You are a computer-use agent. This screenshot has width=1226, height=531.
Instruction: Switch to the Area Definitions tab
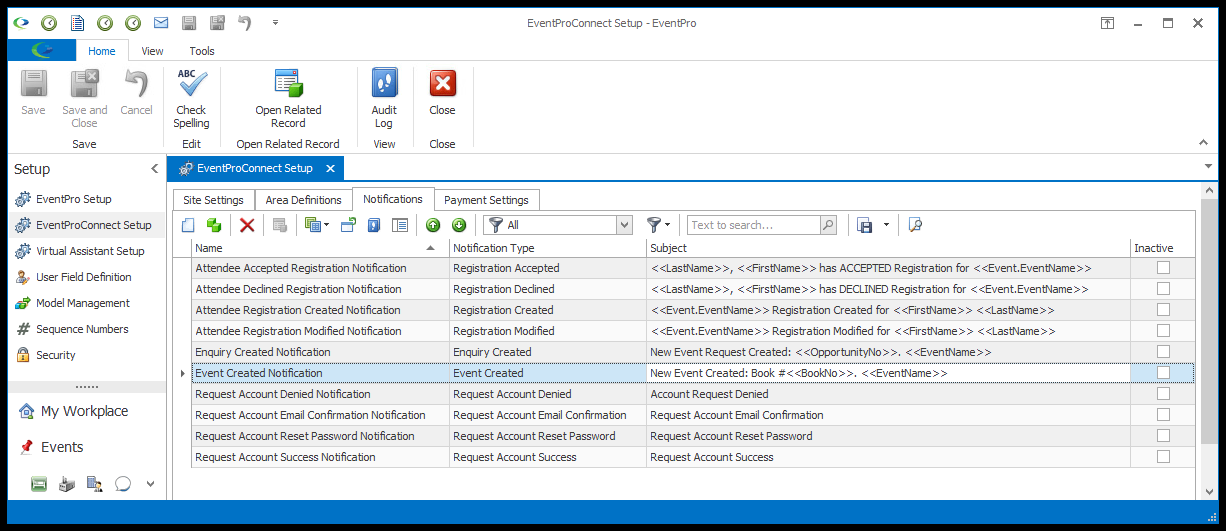click(304, 200)
